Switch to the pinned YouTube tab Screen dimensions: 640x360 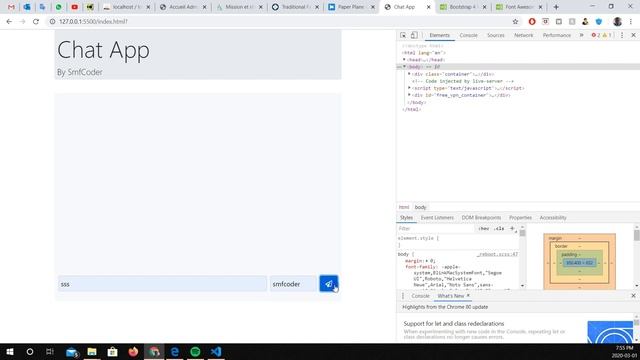pos(74,7)
